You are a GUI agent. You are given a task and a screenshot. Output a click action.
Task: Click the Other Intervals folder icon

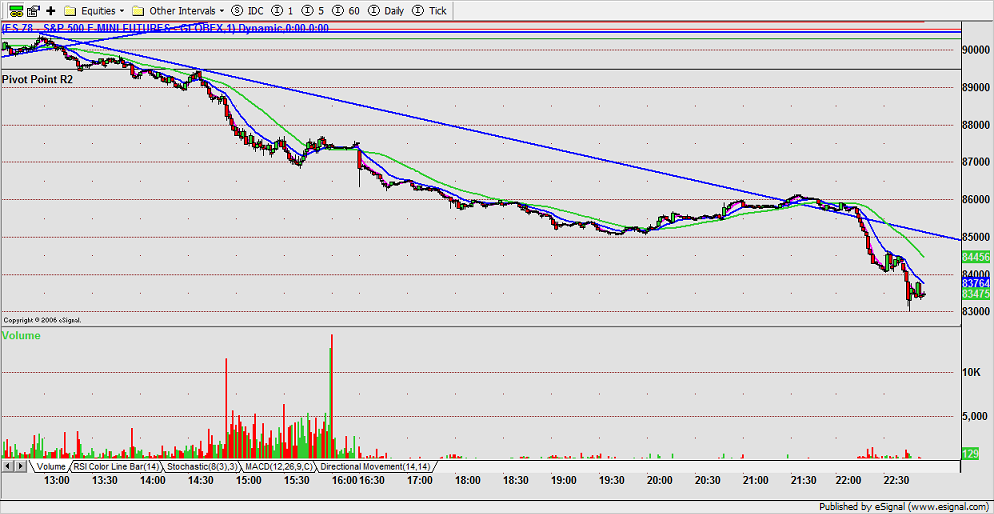138,11
